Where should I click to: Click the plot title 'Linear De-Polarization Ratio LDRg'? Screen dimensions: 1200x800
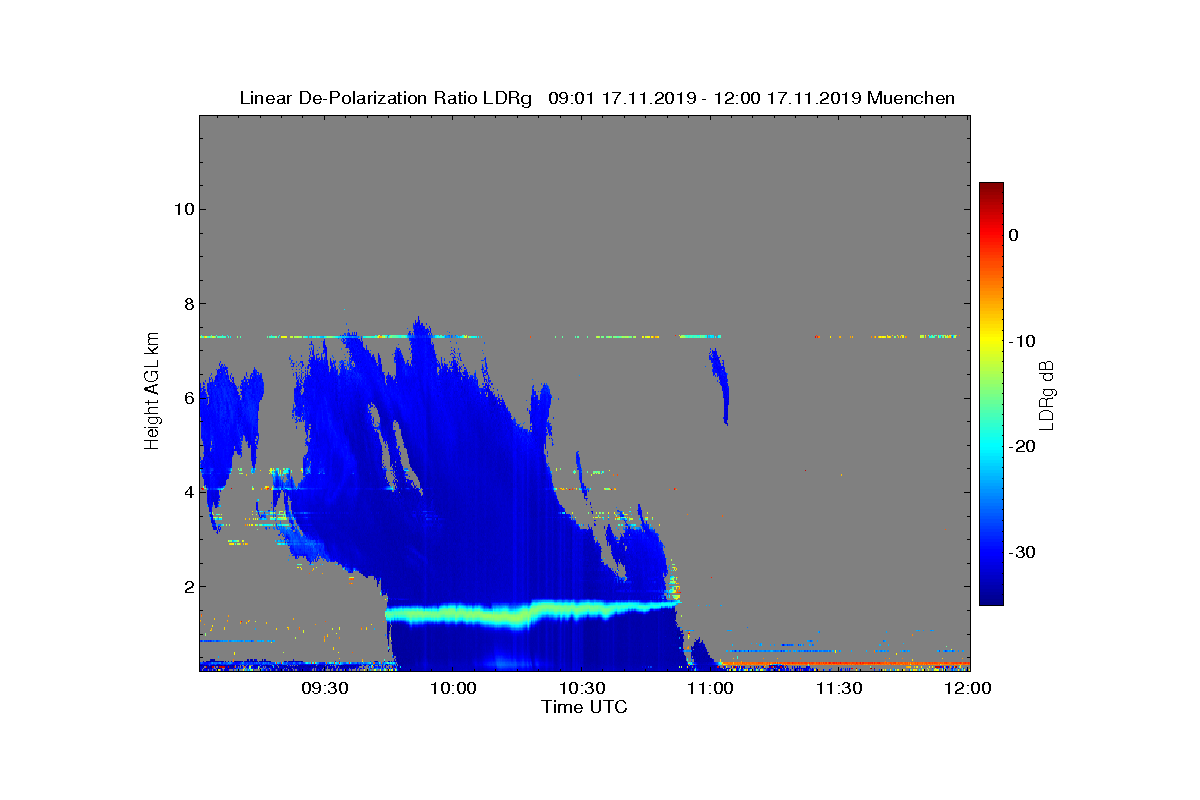point(385,98)
